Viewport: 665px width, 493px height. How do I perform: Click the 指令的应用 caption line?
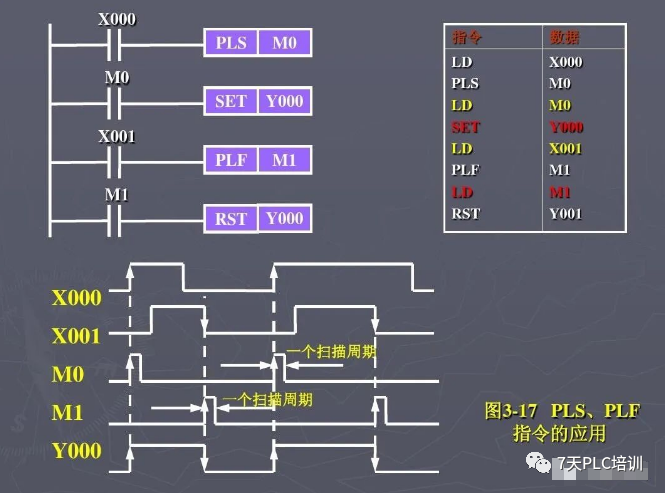560,434
